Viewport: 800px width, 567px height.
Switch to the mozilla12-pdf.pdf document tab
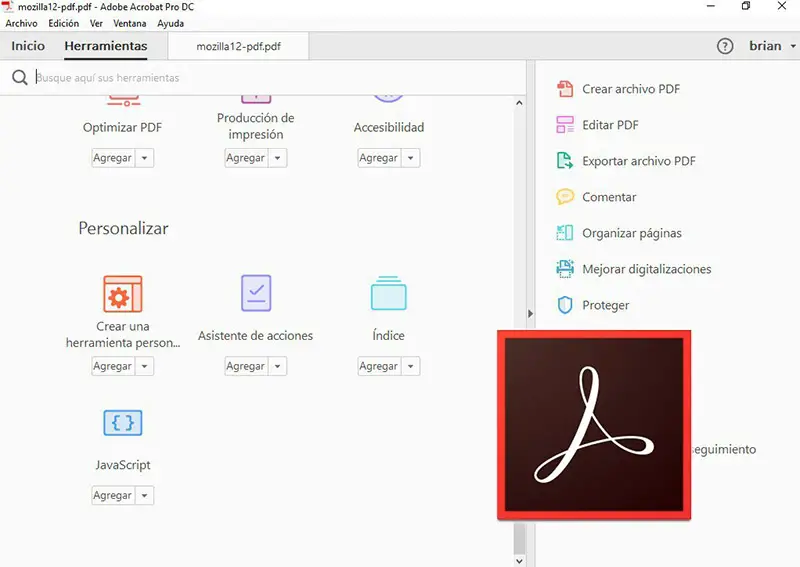(x=238, y=46)
